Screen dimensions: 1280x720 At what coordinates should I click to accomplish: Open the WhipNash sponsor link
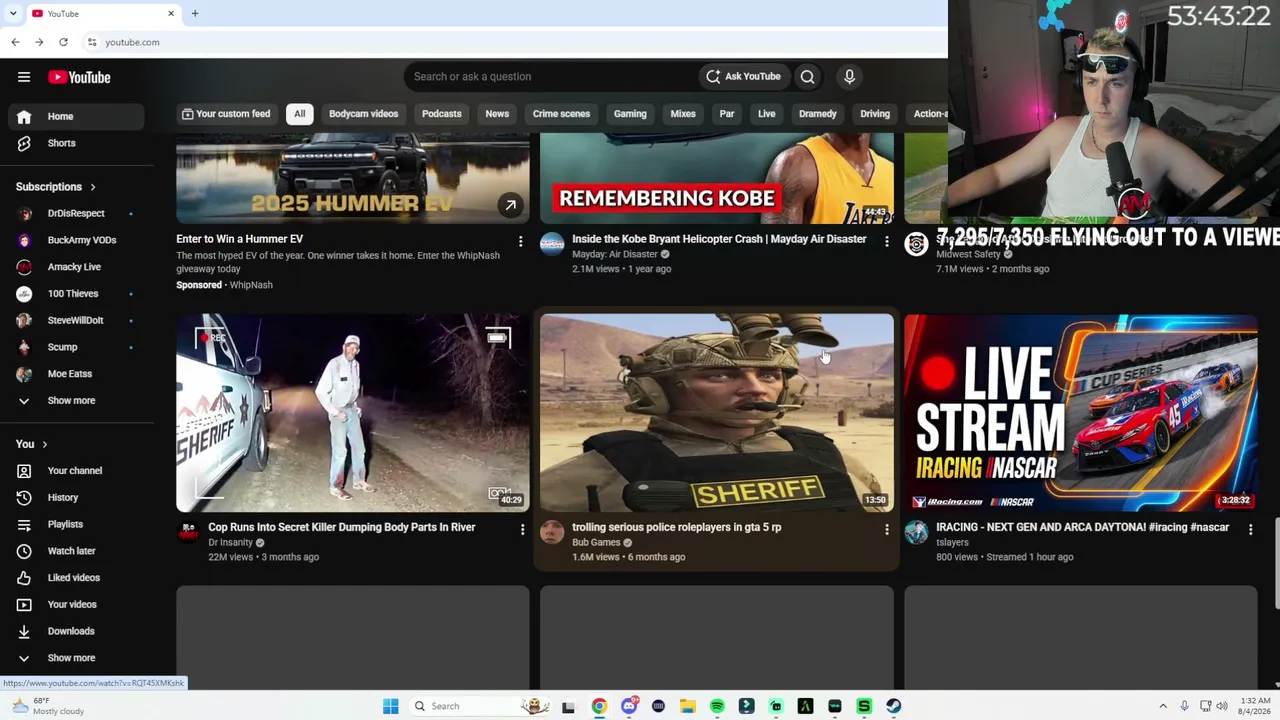(x=251, y=285)
